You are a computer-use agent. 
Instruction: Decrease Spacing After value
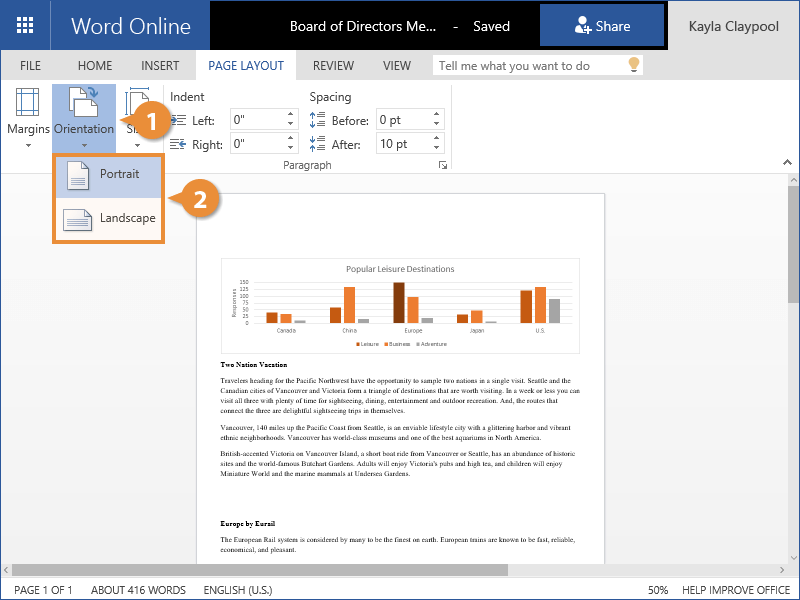click(436, 149)
